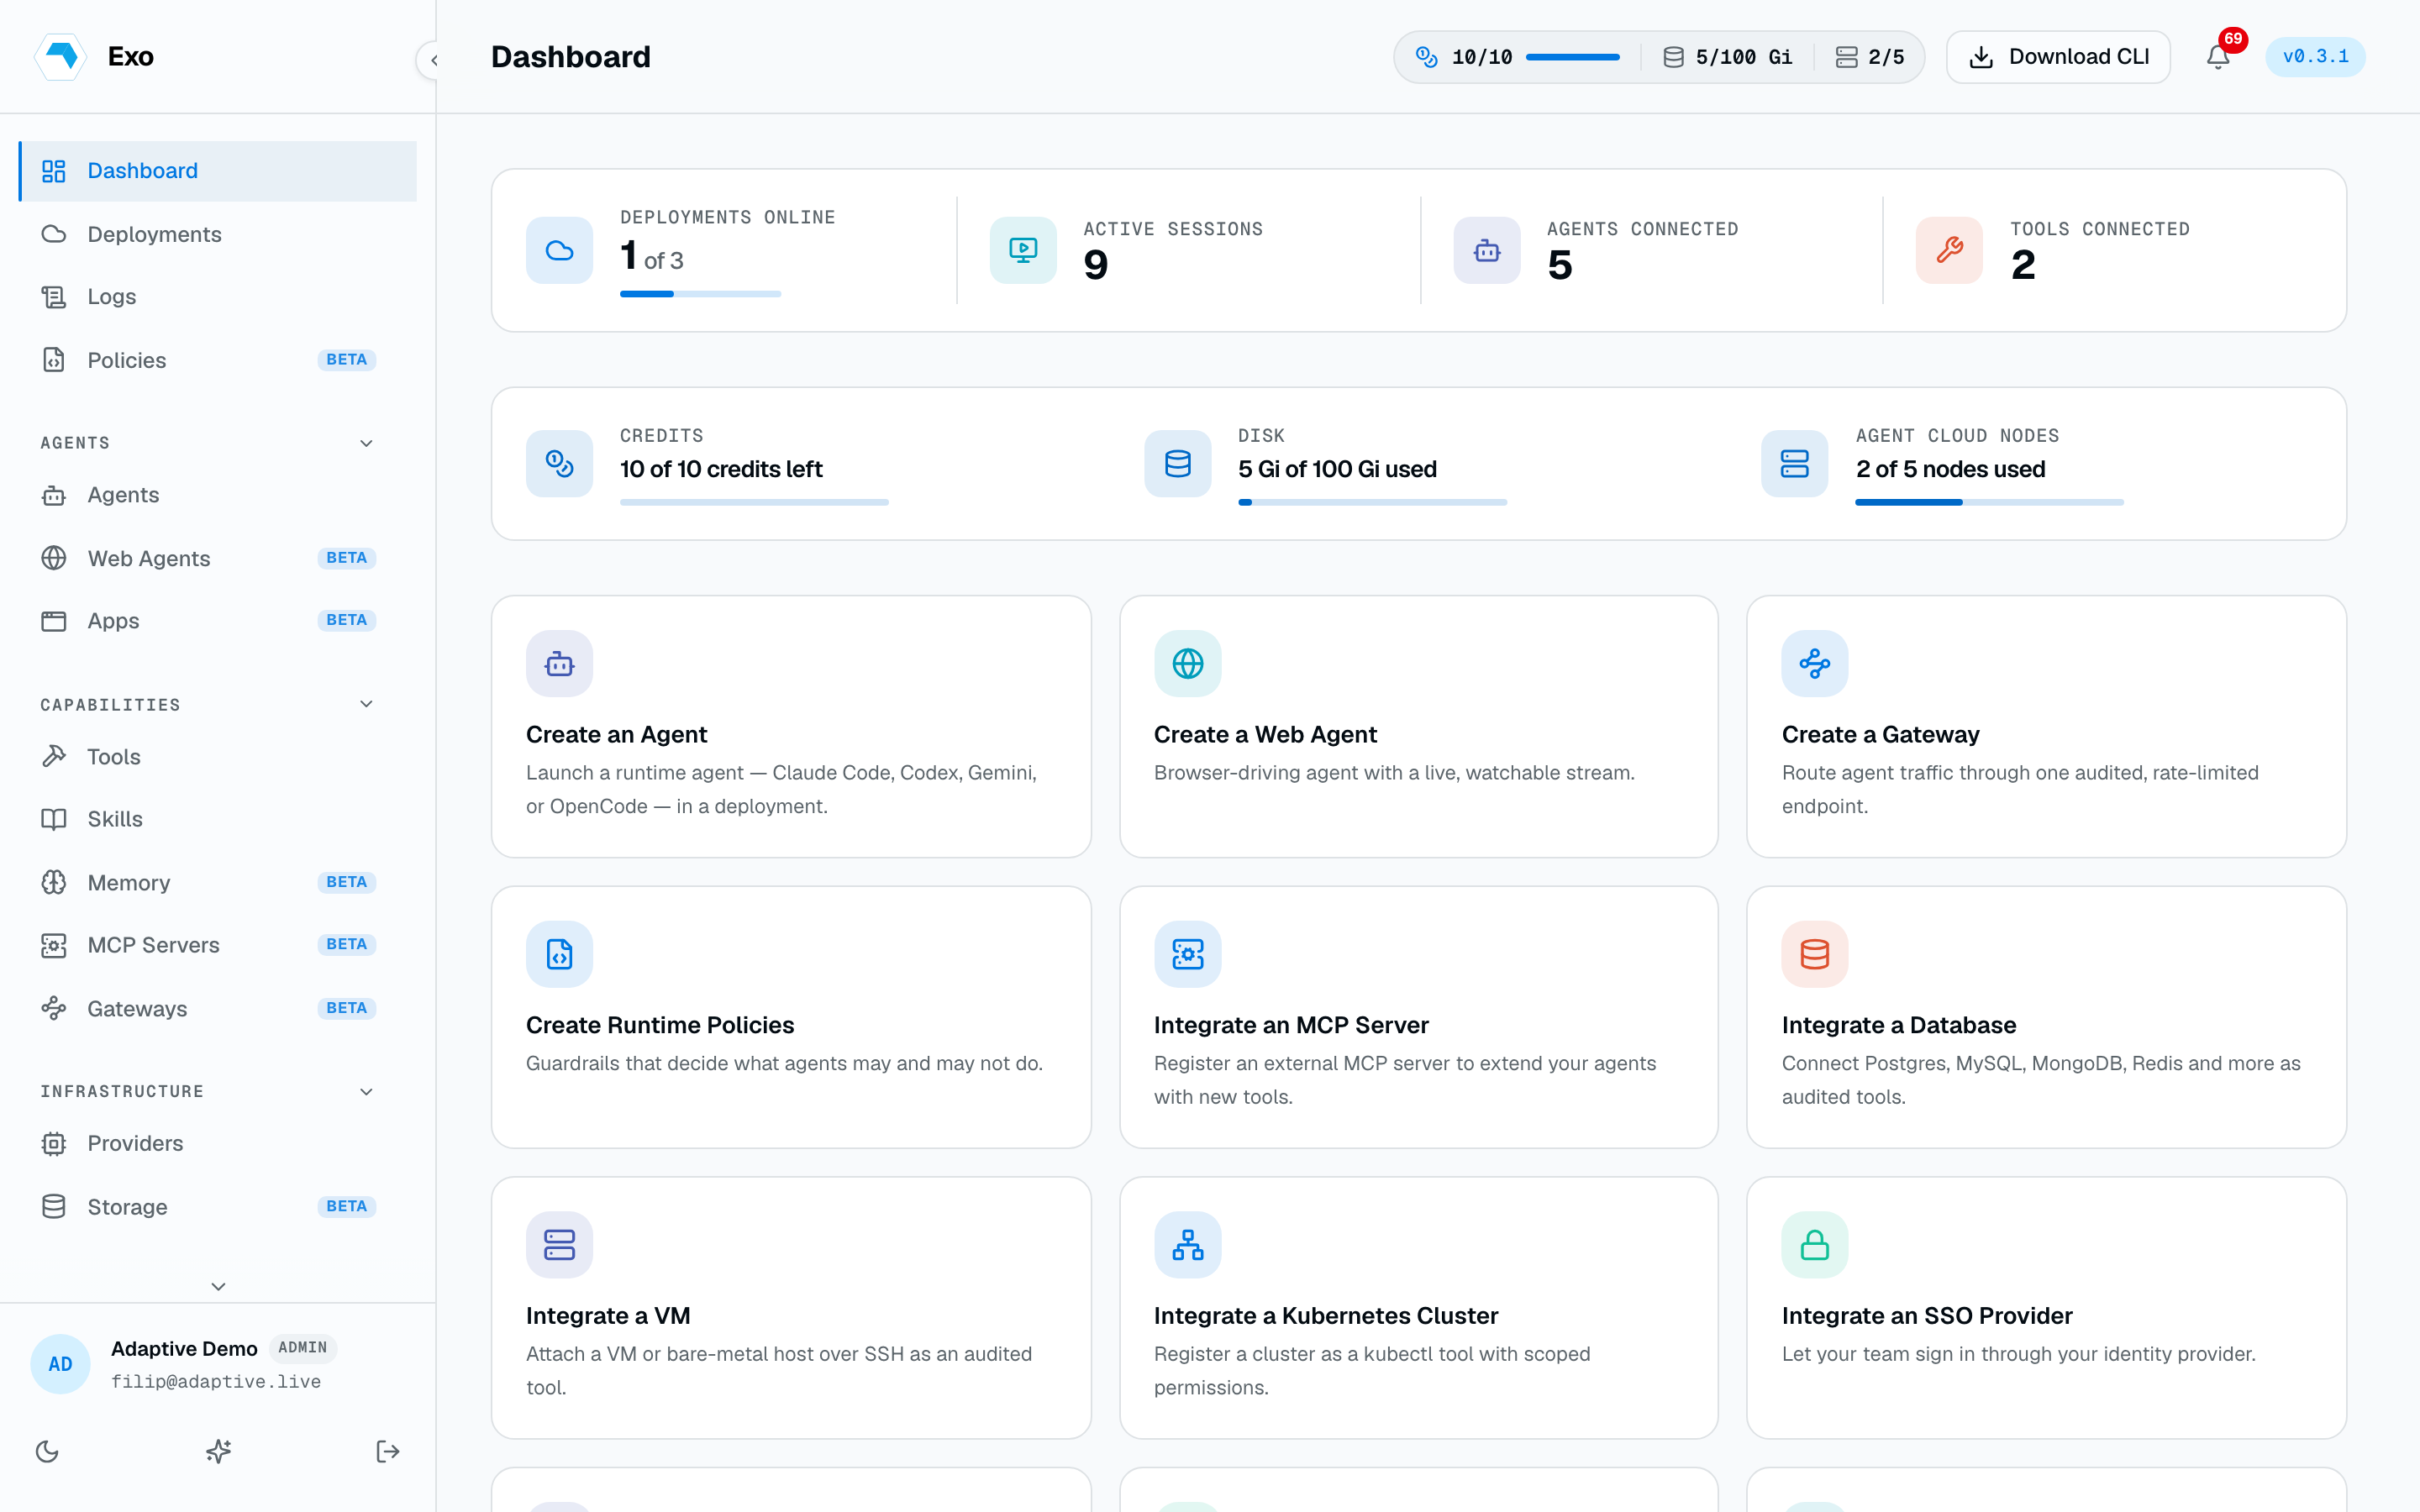Viewport: 2420px width, 1512px height.
Task: Click the Tools Connected wrench icon
Action: click(1949, 250)
